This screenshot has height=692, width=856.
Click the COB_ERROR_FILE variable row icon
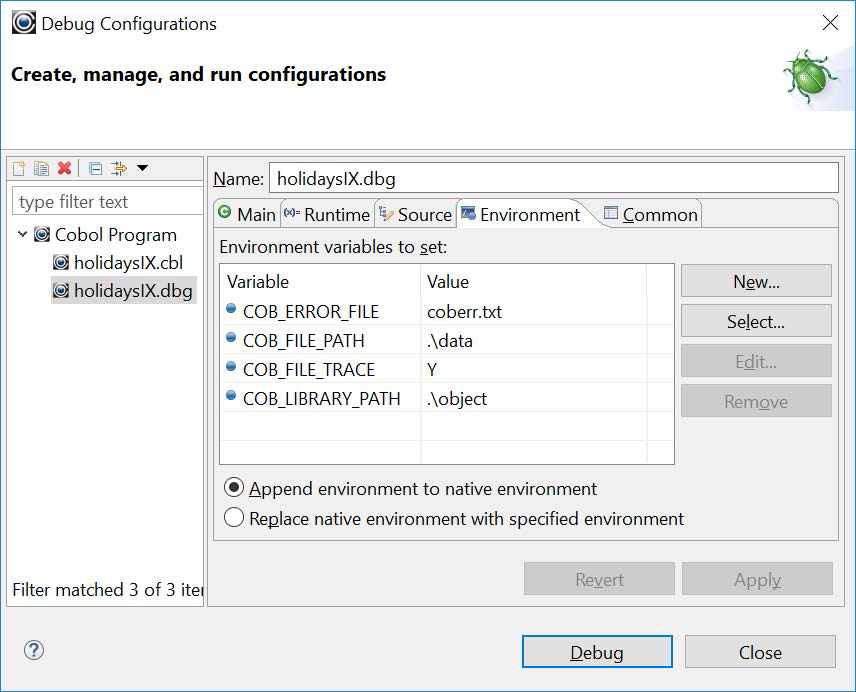click(x=232, y=311)
